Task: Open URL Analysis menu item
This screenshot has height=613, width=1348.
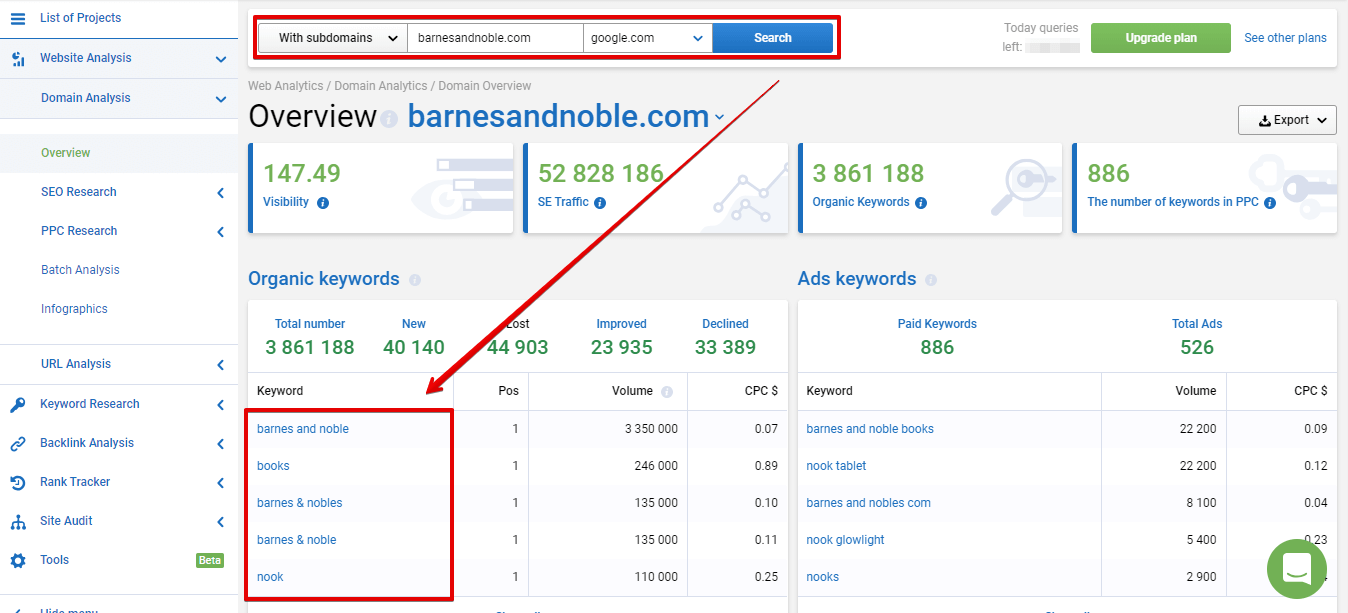Action: click(x=76, y=364)
